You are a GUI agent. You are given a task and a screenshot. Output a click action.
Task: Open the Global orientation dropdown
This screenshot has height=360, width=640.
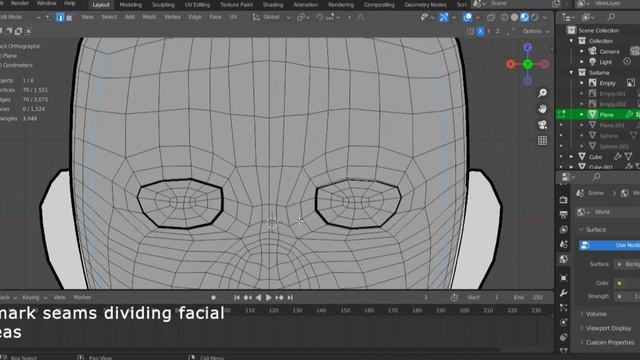(271, 17)
